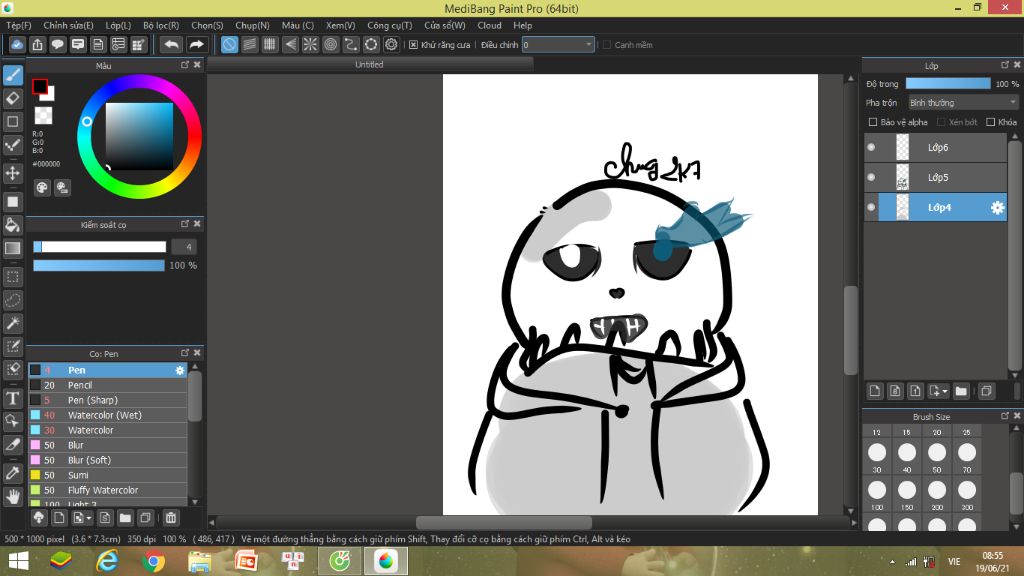The width and height of the screenshot is (1024, 576).
Task: Enable Khóa layer checkbox
Action: click(991, 122)
